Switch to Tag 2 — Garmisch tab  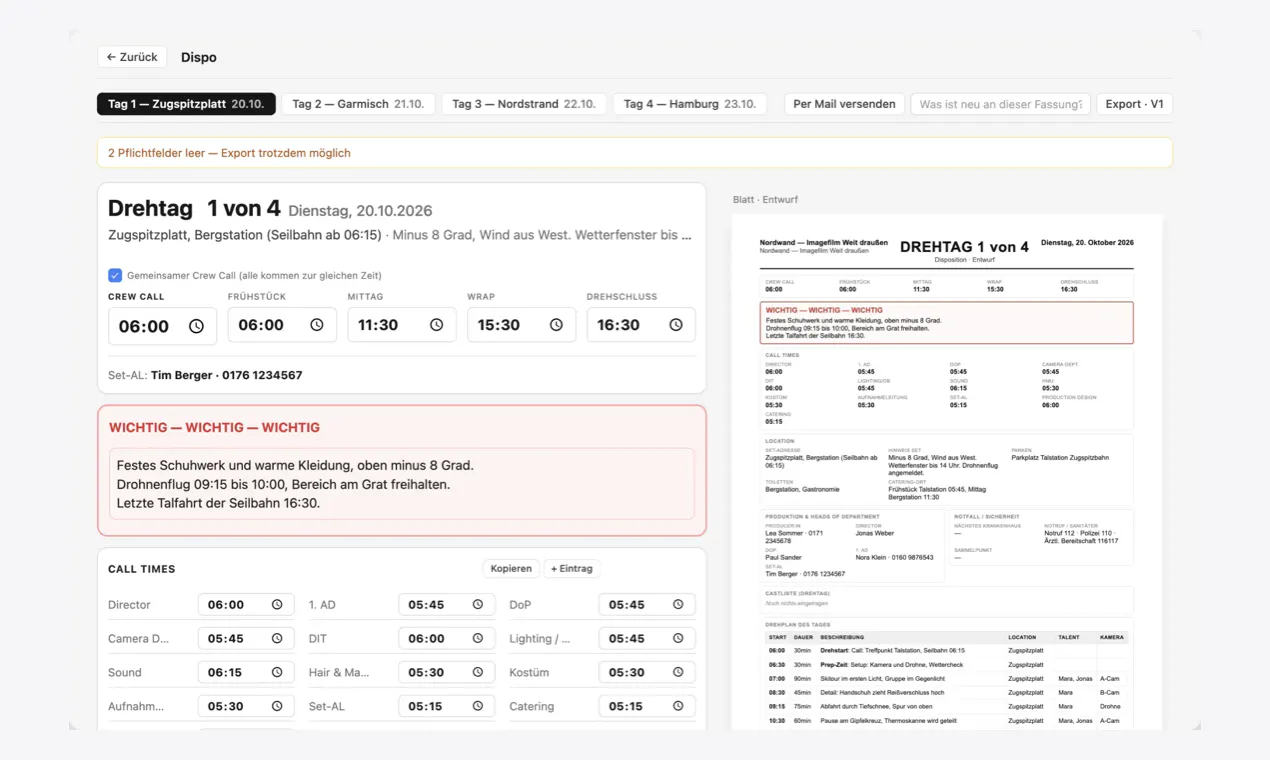tap(358, 104)
